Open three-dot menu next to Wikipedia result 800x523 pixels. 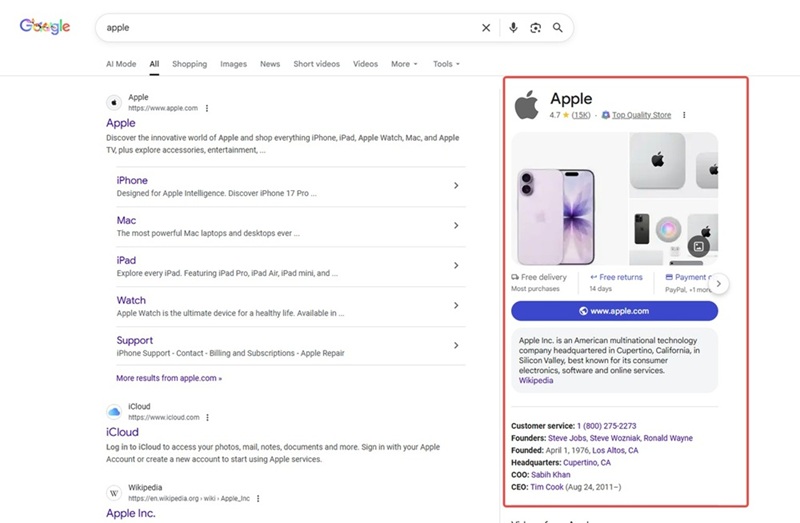pyautogui.click(x=258, y=499)
